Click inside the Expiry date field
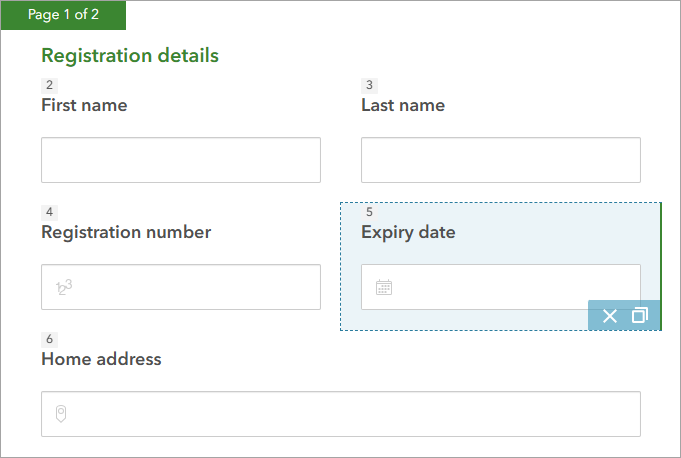681x458 pixels. coord(510,287)
